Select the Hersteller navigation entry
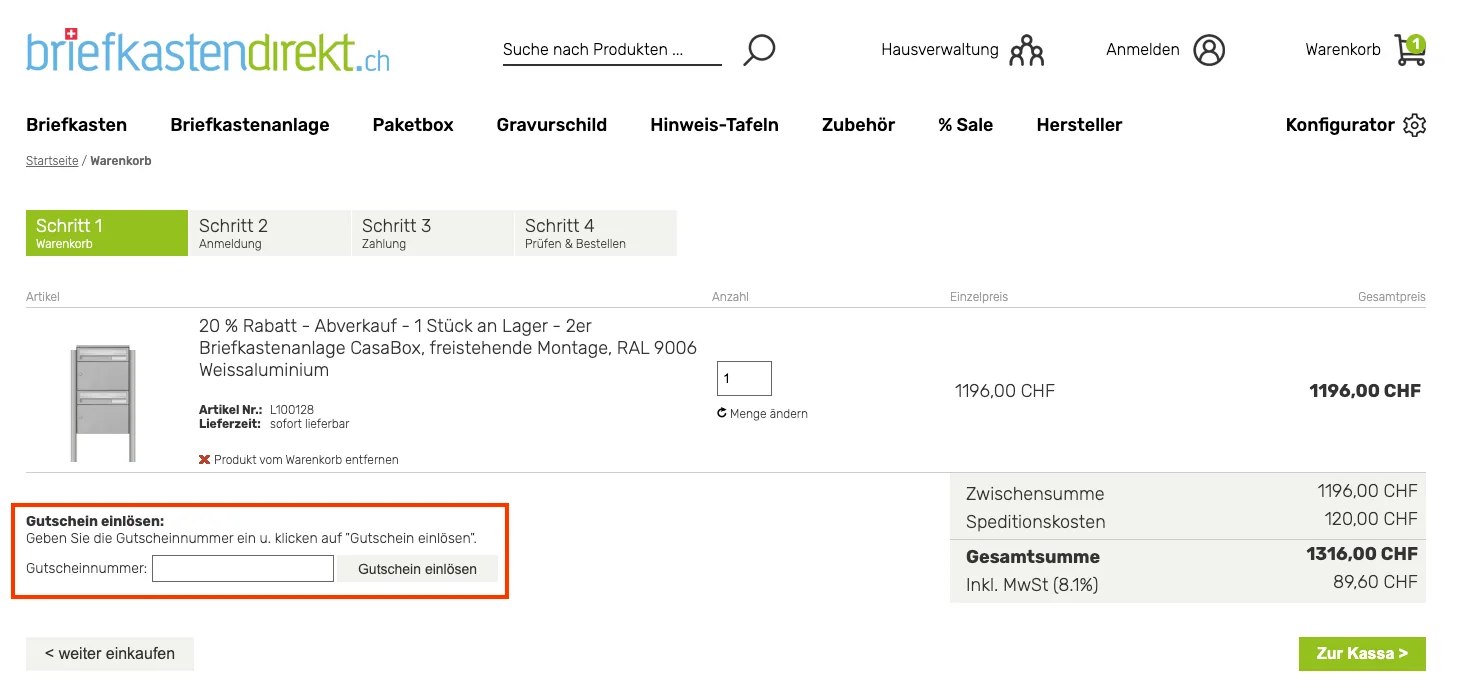Viewport: 1466px width, 692px height. [1079, 125]
